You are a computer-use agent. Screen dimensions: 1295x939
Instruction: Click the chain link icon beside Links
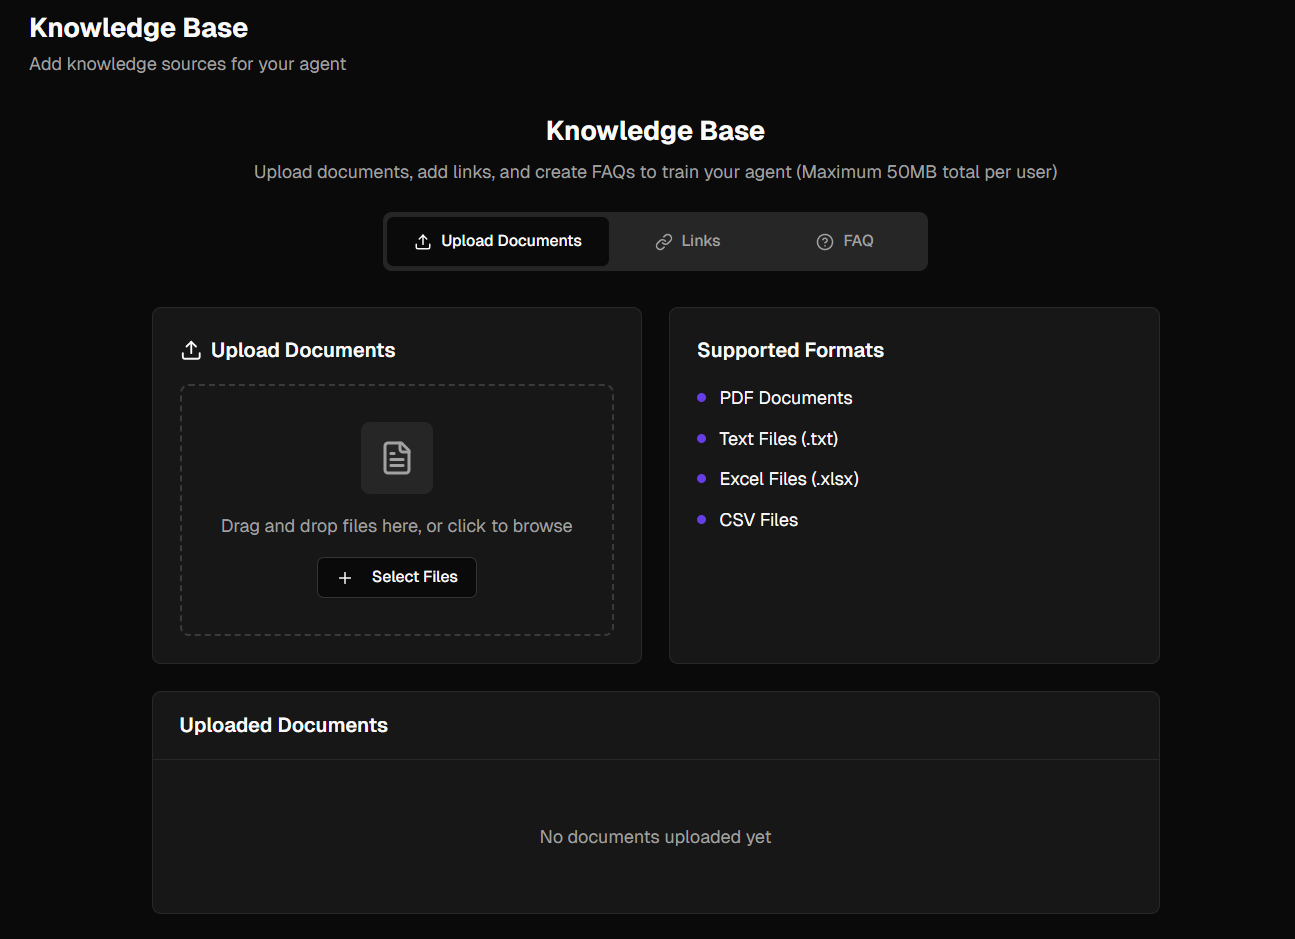tap(663, 241)
